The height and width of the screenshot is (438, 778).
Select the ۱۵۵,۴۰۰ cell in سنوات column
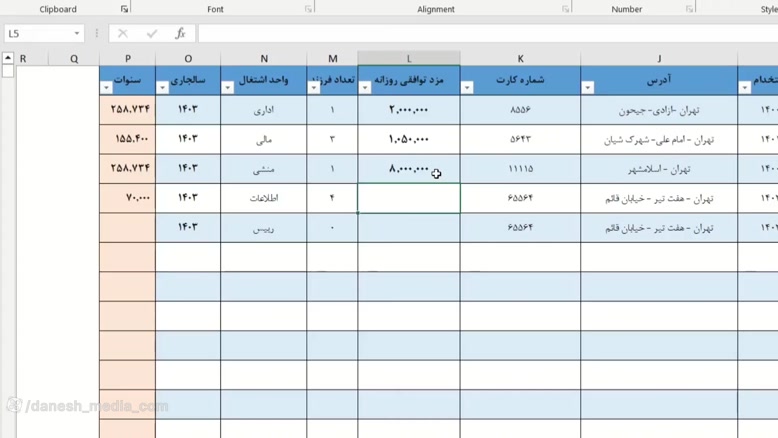(x=128, y=139)
